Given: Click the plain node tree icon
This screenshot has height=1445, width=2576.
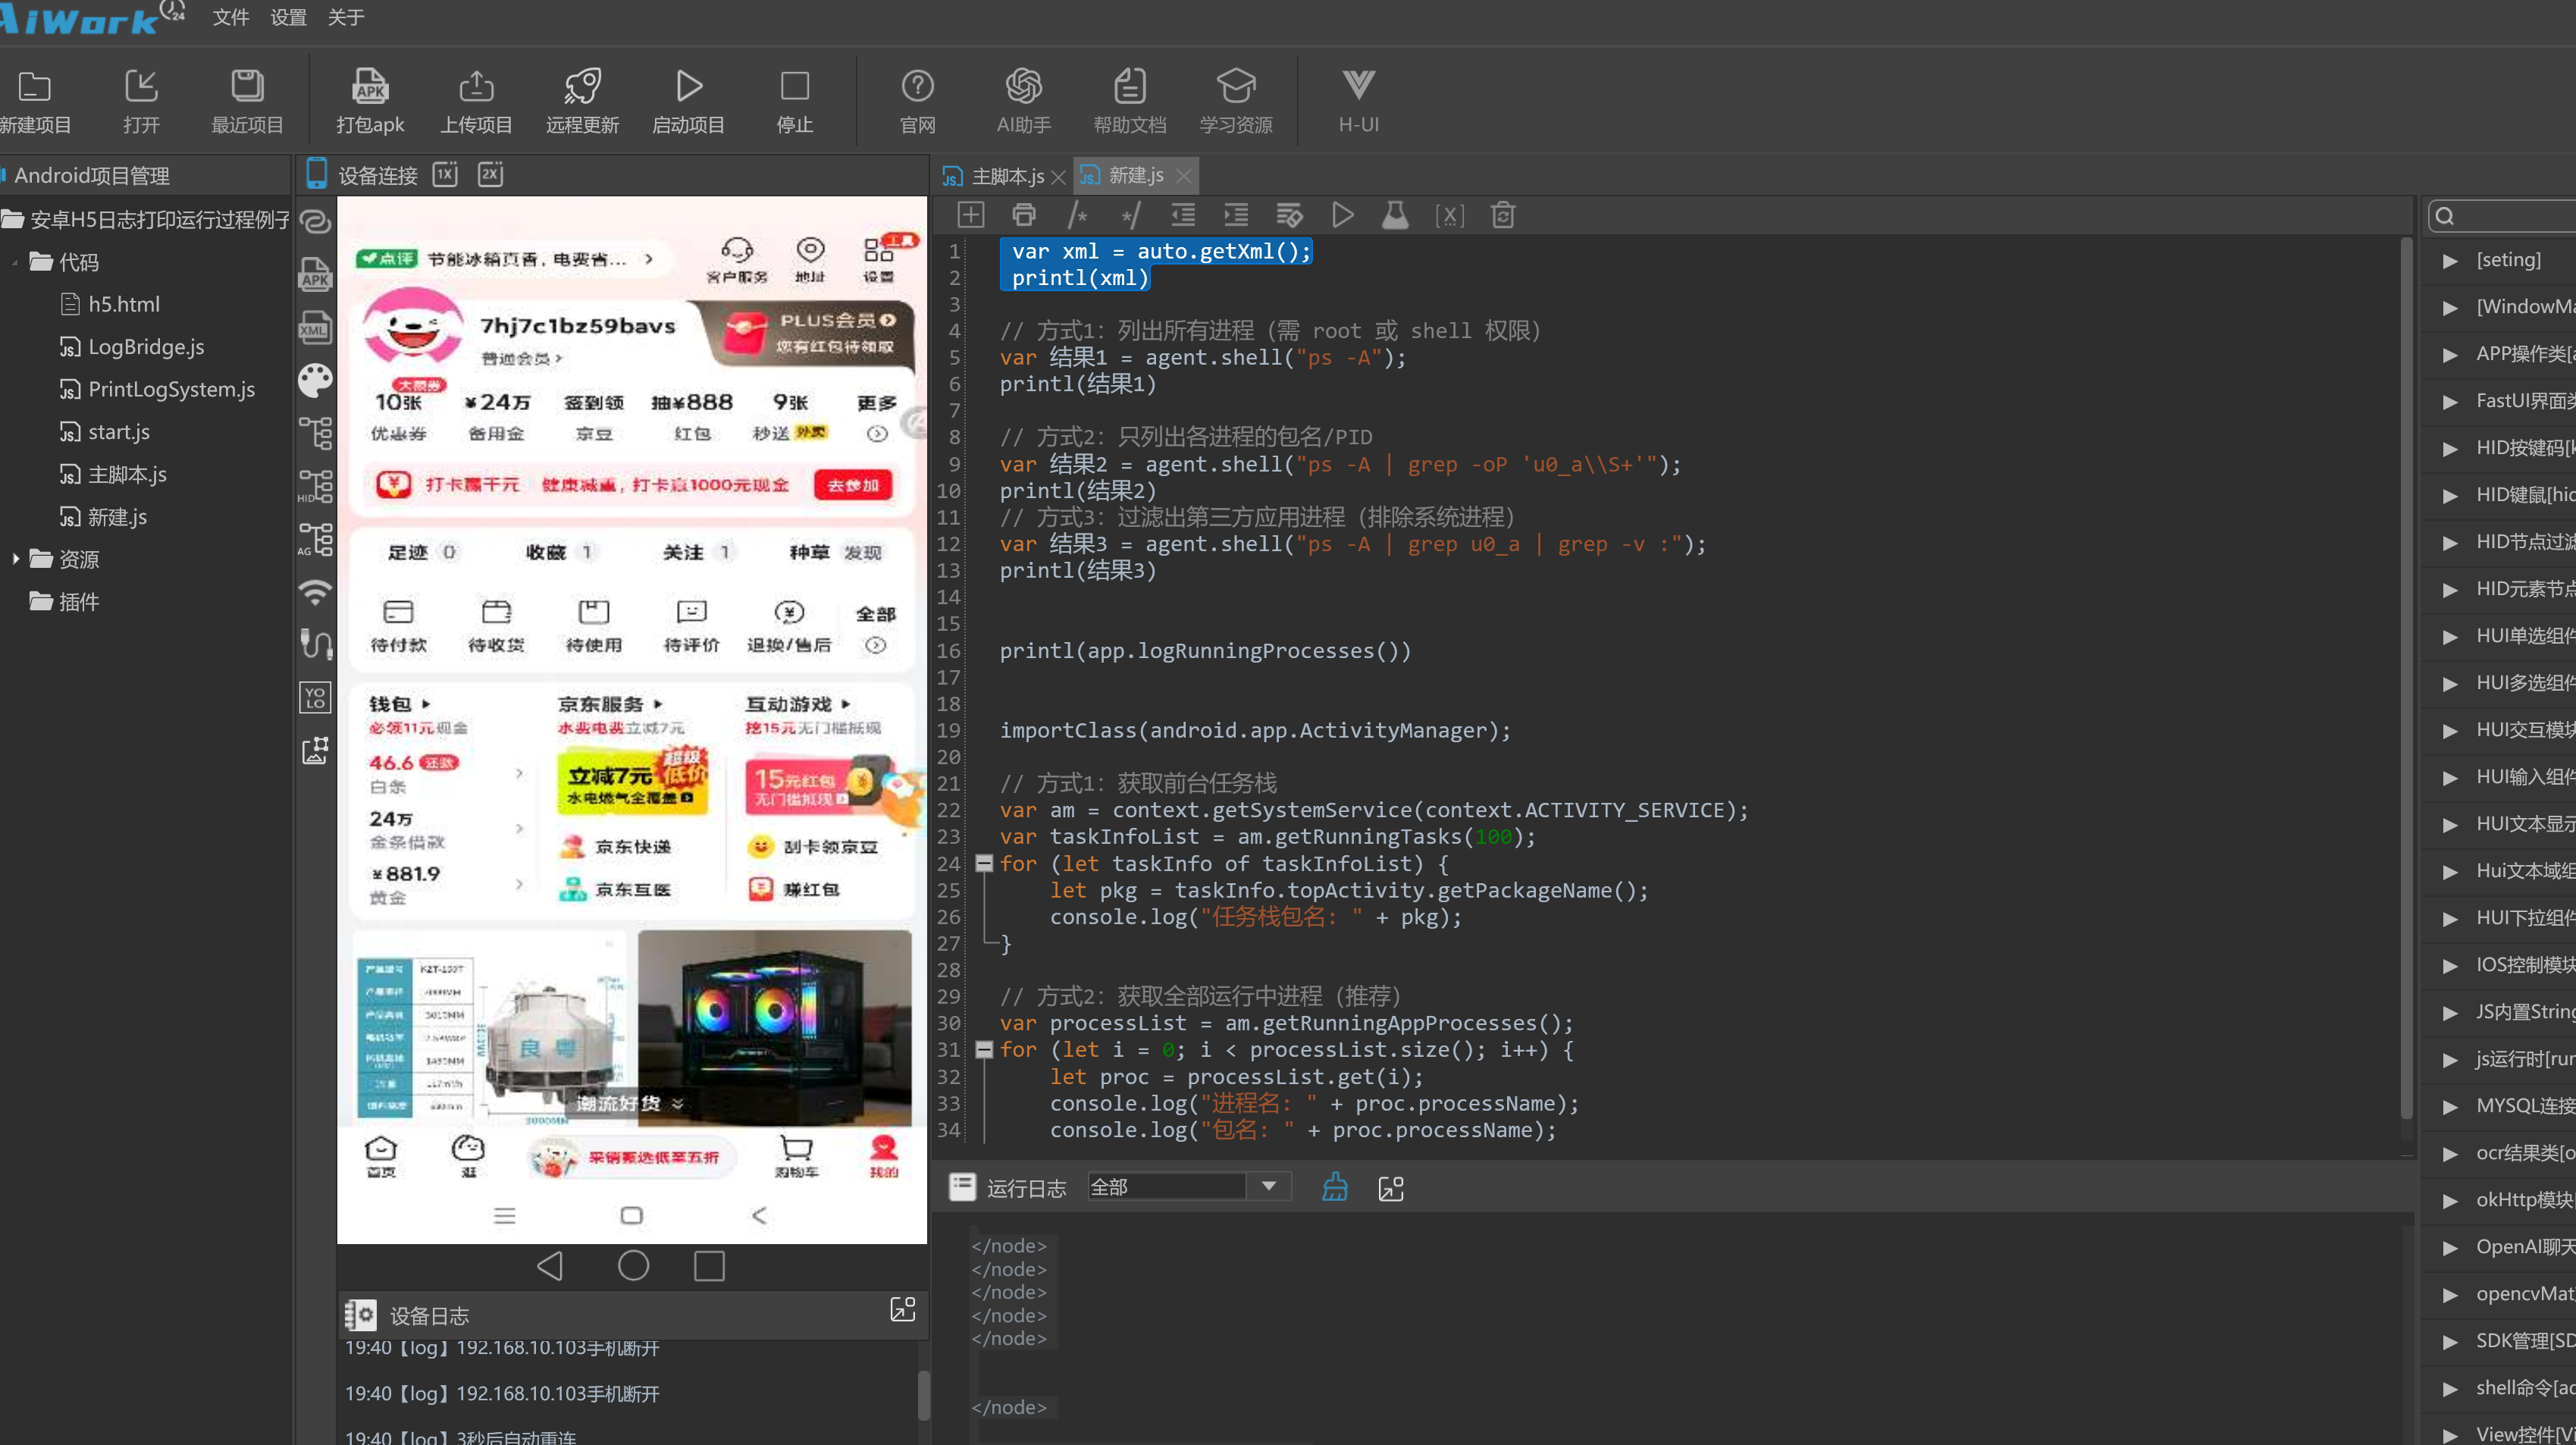Looking at the screenshot, I should 315,433.
